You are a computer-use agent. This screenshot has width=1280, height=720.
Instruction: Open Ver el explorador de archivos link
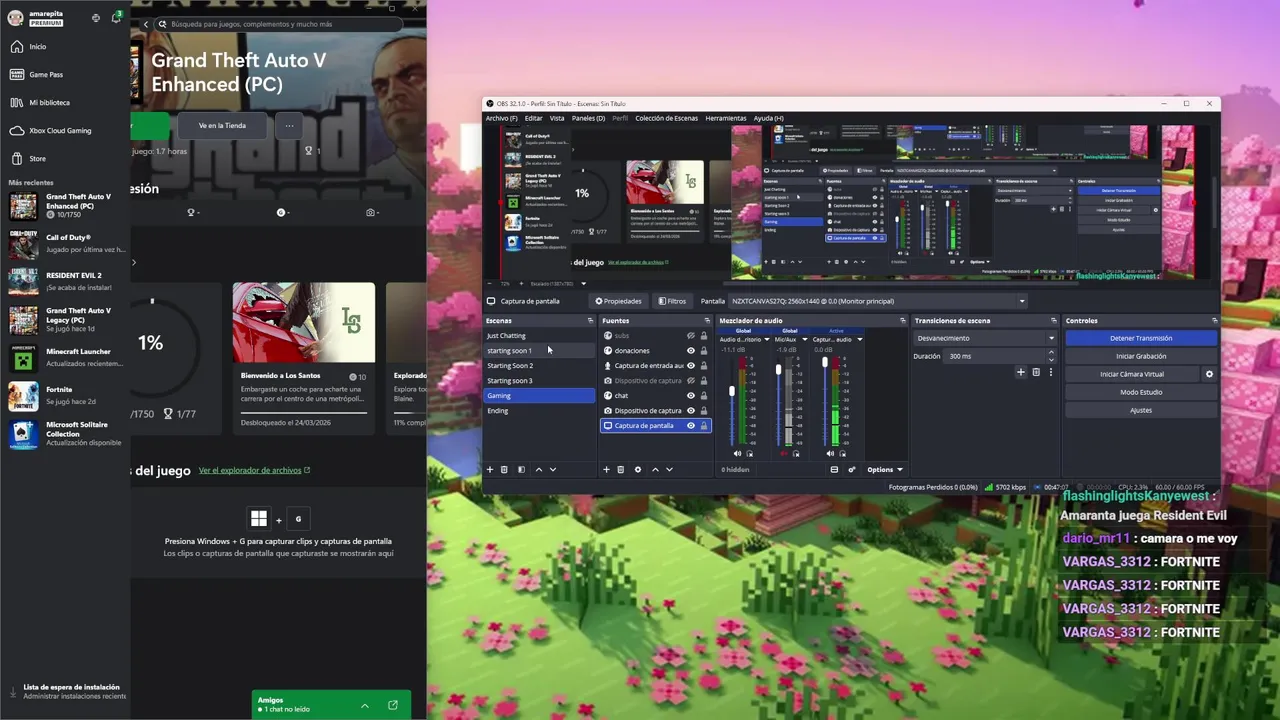pyautogui.click(x=254, y=470)
